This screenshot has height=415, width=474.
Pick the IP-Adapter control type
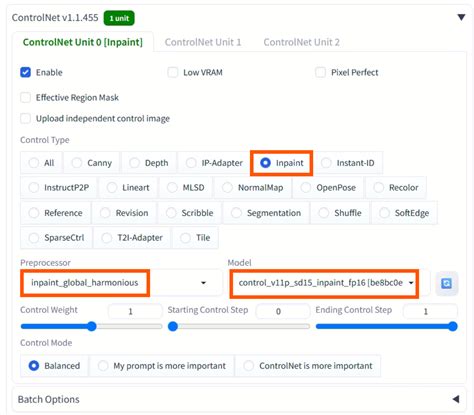pos(214,163)
